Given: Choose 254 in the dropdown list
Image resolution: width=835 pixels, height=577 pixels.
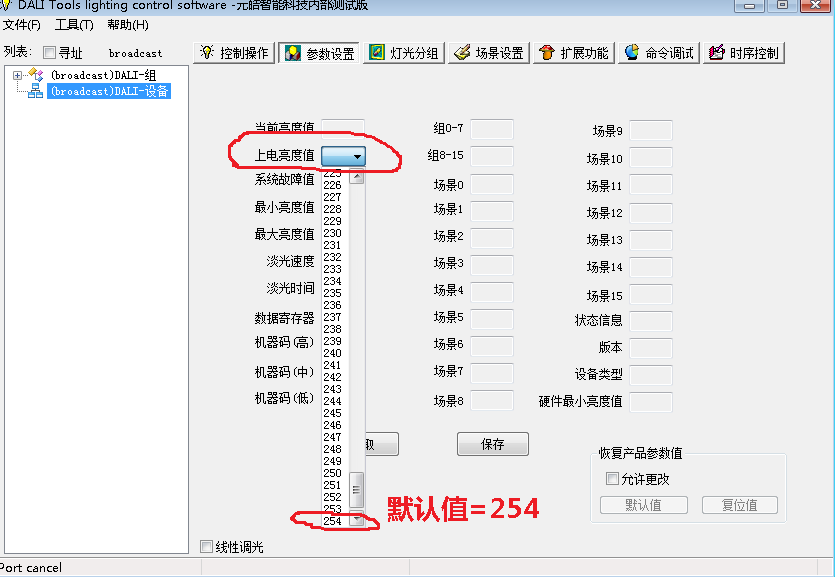Looking at the screenshot, I should click(x=332, y=521).
